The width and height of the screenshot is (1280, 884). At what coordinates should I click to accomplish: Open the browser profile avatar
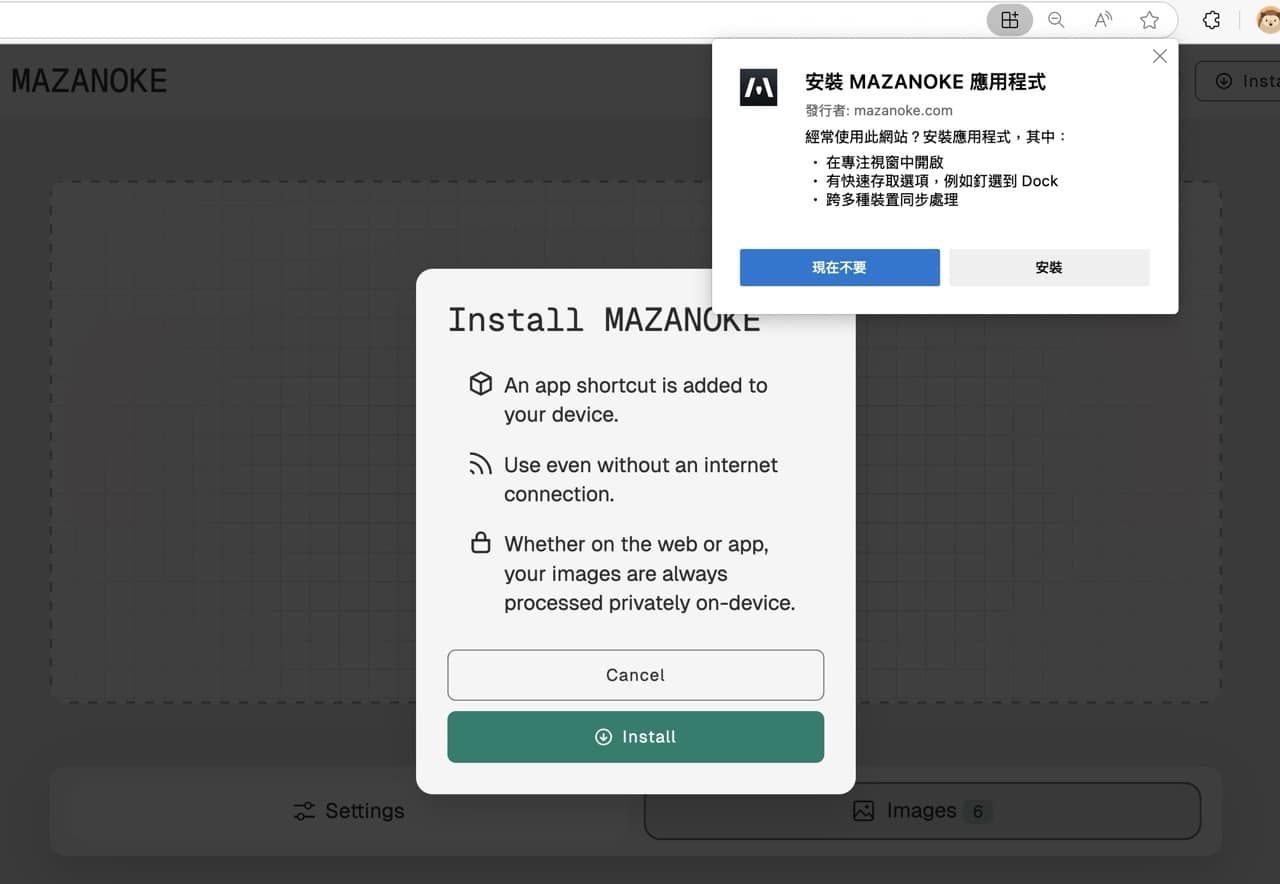click(x=1268, y=20)
